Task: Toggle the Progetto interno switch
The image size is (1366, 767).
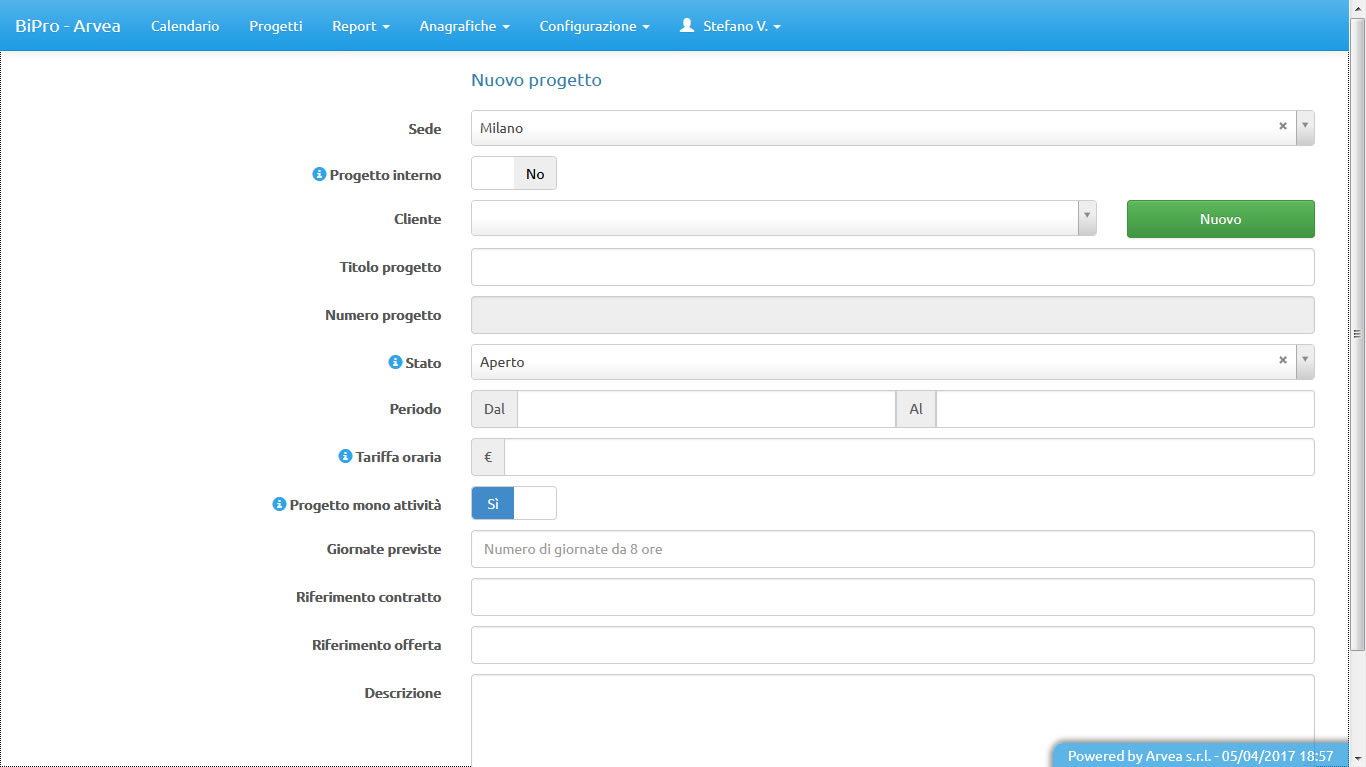Action: (x=513, y=174)
